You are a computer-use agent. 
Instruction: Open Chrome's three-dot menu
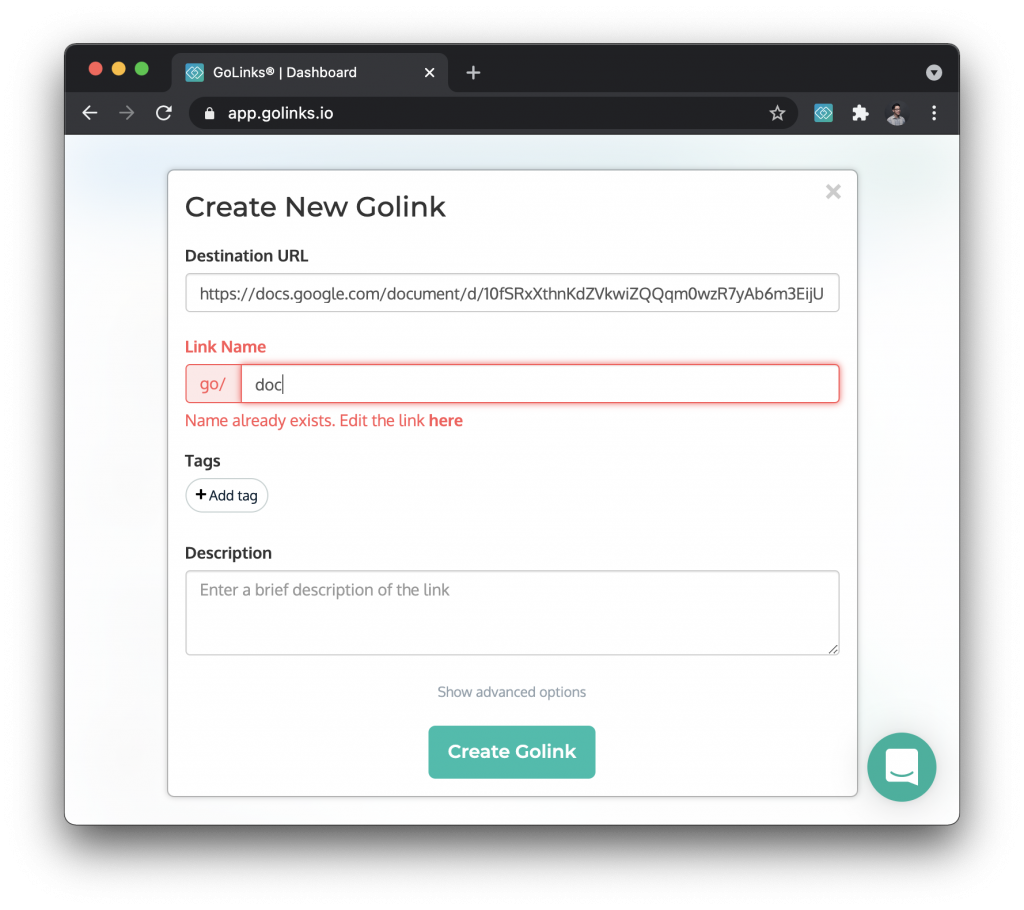933,113
